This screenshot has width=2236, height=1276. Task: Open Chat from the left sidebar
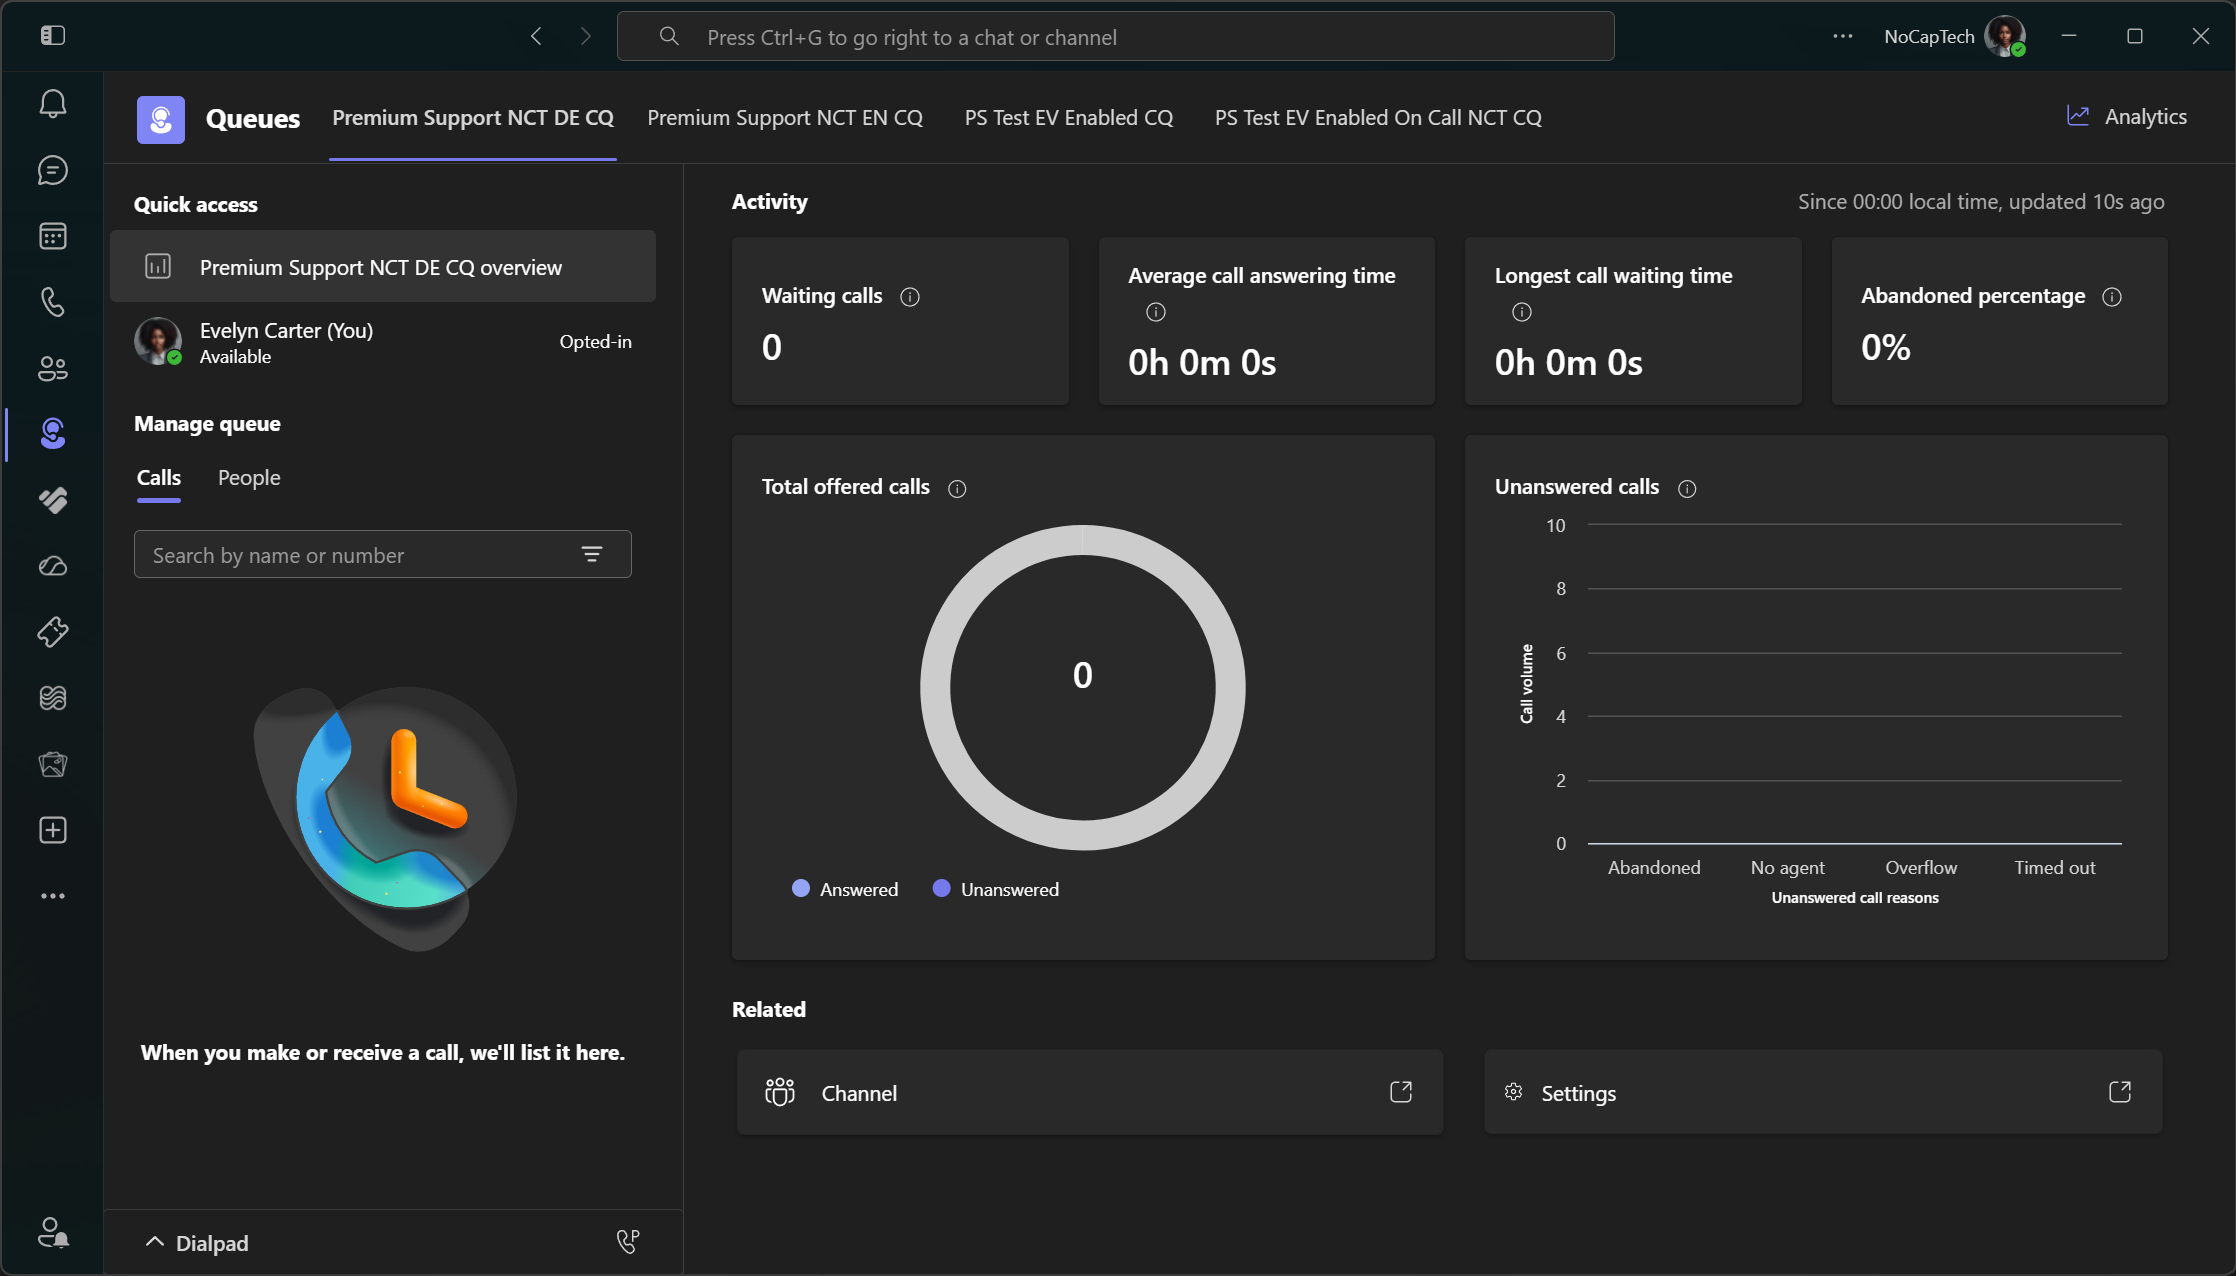[53, 170]
